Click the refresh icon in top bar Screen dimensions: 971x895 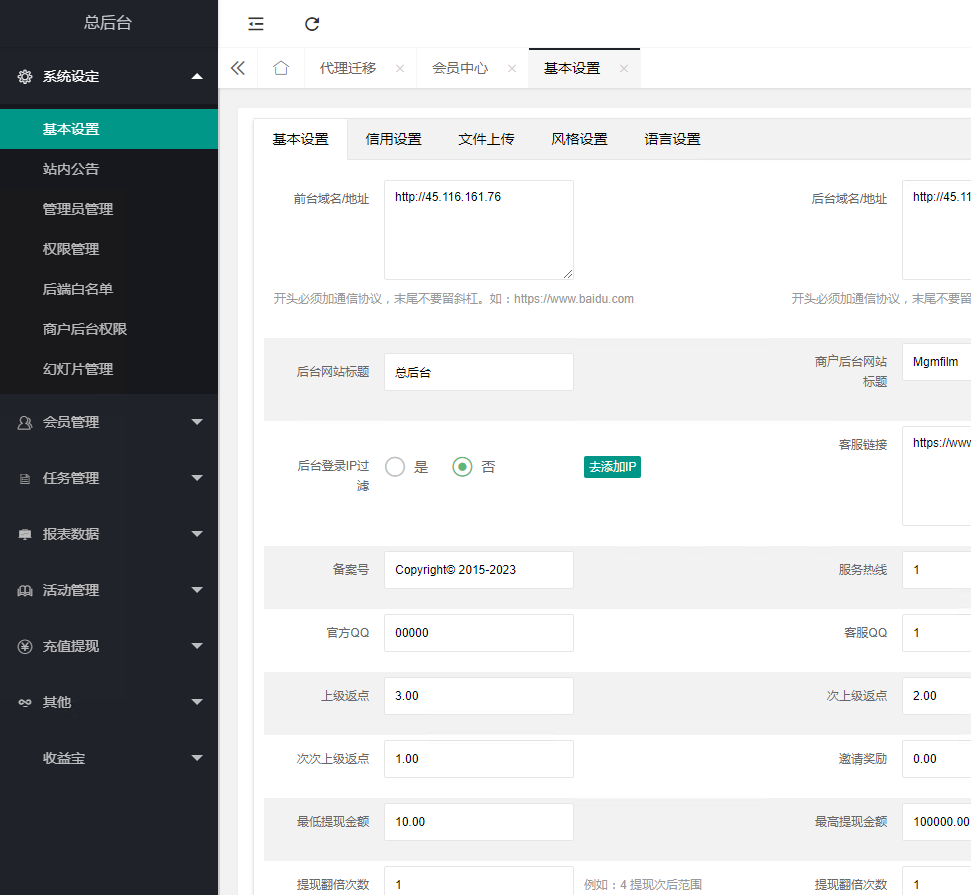coord(312,24)
